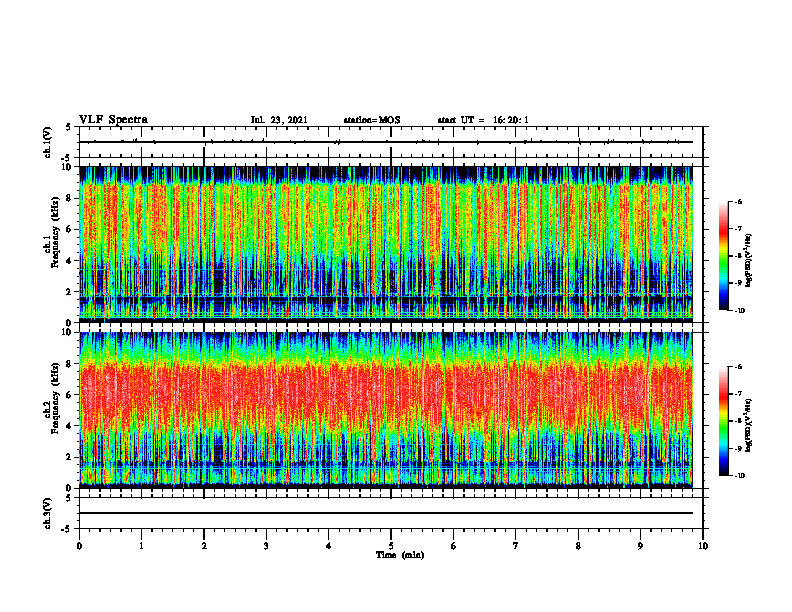Click the "8" kHz tick of ch.1 frequency axis
Image resolution: width=792 pixels, height=612 pixels.
[x=70, y=198]
